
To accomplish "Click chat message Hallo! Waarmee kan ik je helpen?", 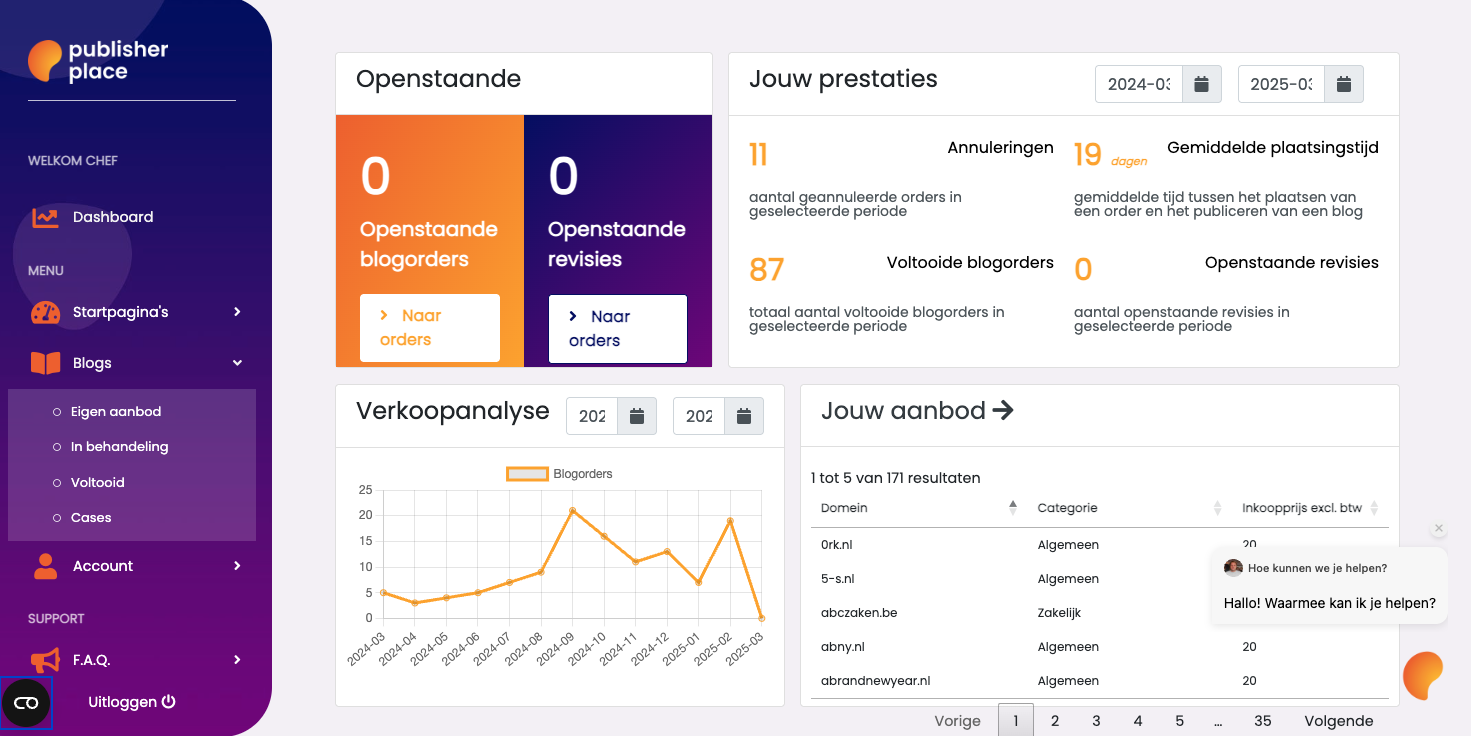I will pos(1330,603).
